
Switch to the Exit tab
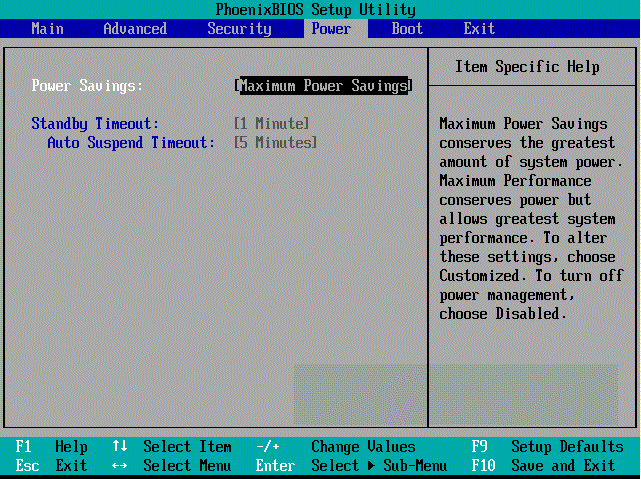pyautogui.click(x=479, y=29)
